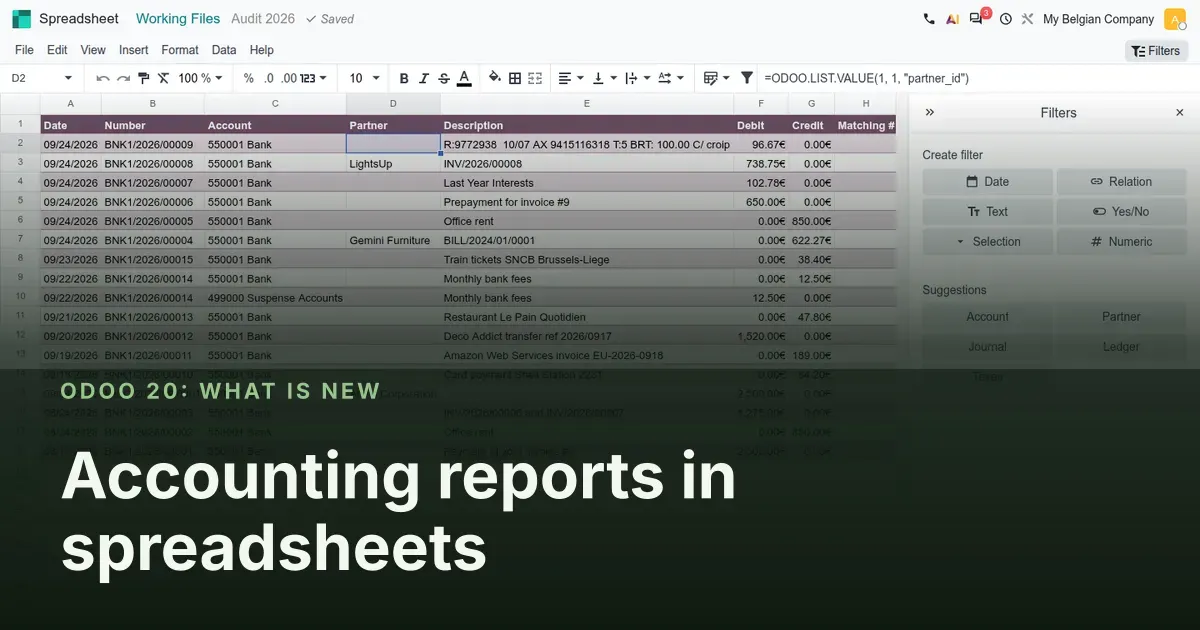Click the Audit 2026 file name
The width and height of the screenshot is (1200, 630).
[x=263, y=19]
